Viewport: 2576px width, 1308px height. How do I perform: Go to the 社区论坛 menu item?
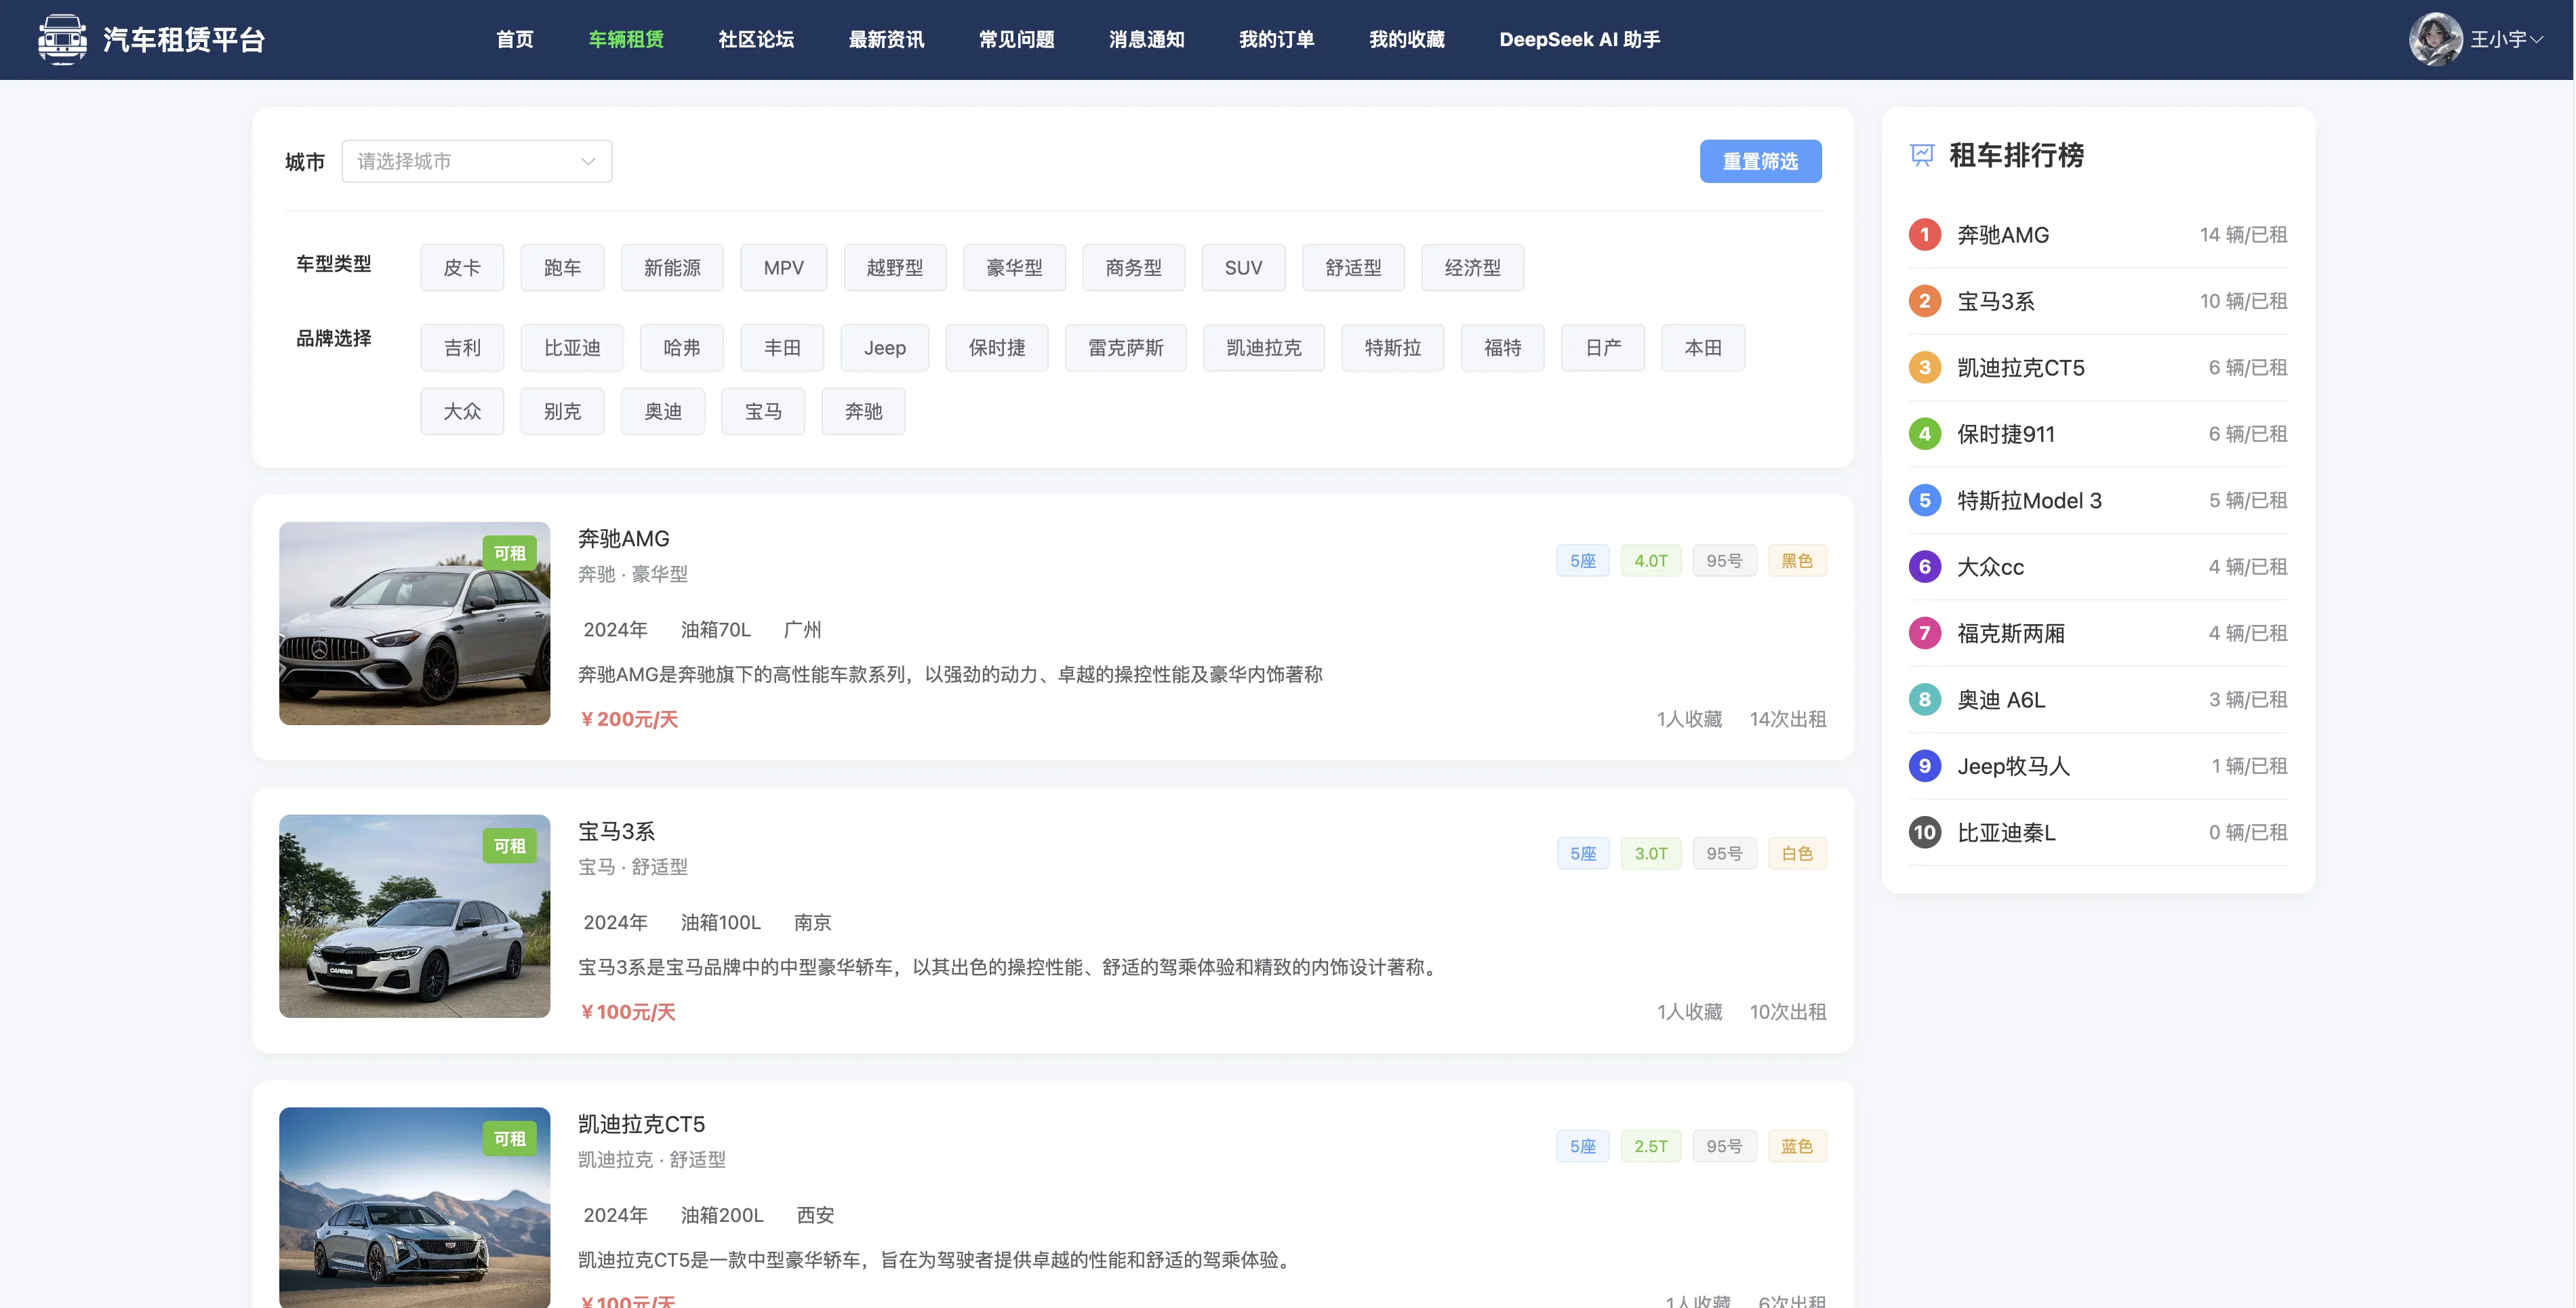(x=755, y=40)
